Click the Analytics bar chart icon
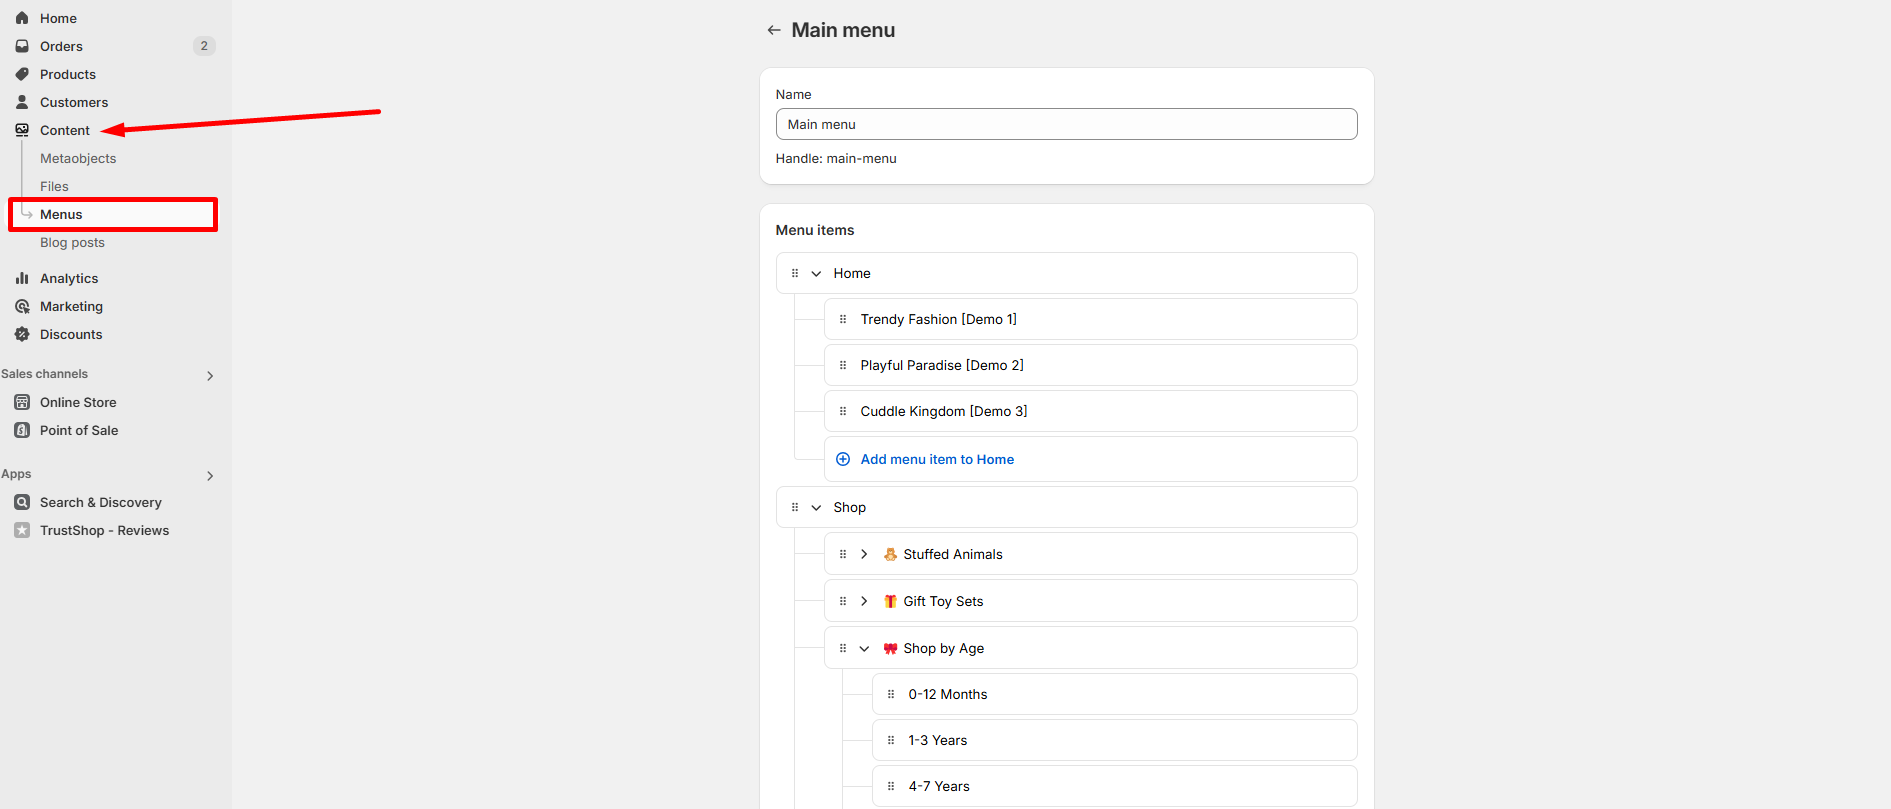 point(22,278)
